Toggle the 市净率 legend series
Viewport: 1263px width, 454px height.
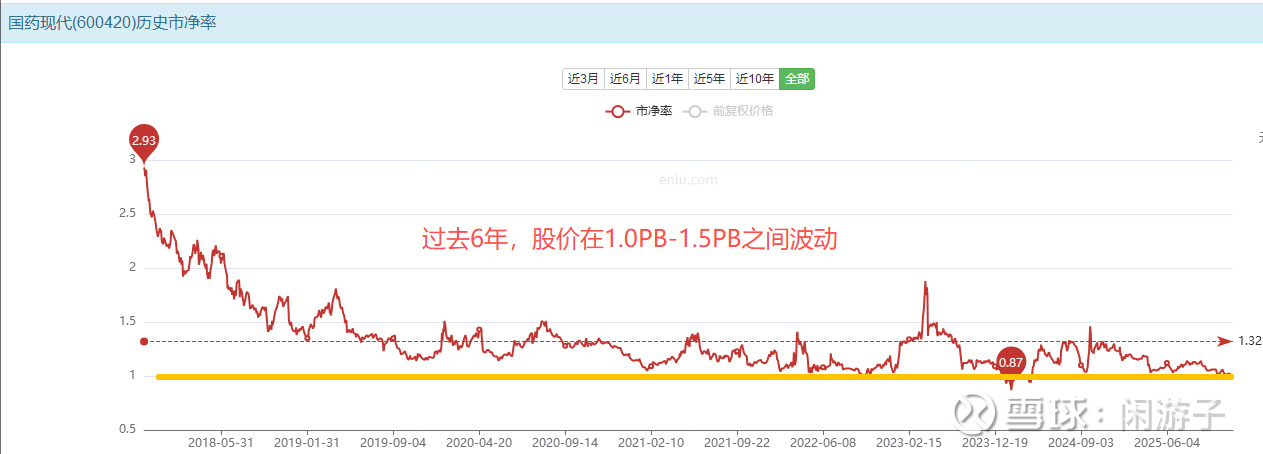click(x=639, y=111)
